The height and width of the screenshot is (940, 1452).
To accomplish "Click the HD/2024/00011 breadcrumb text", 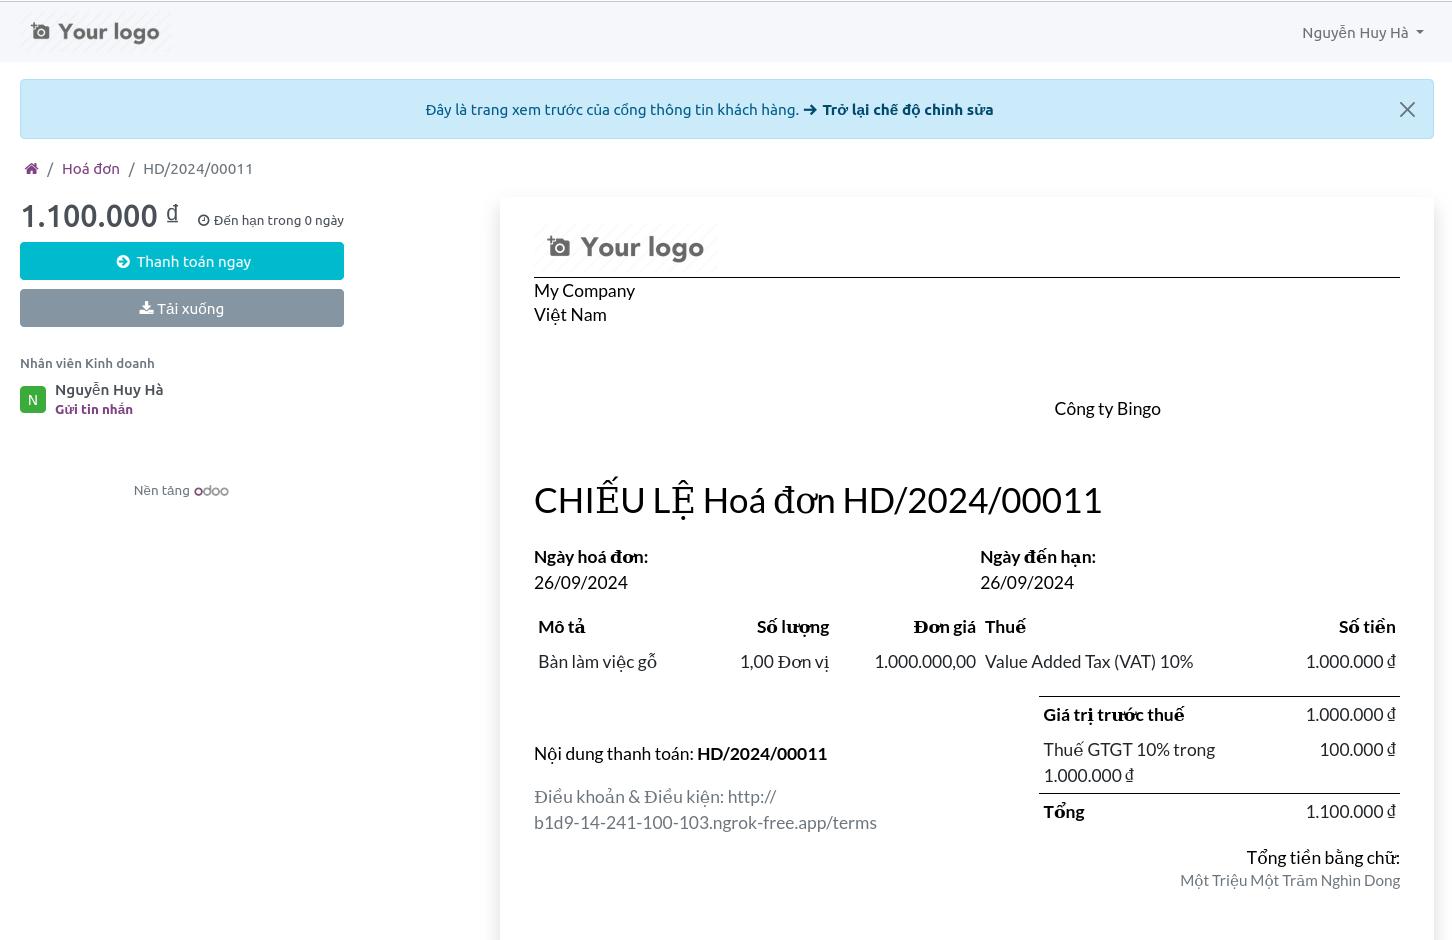I will click(x=198, y=169).
